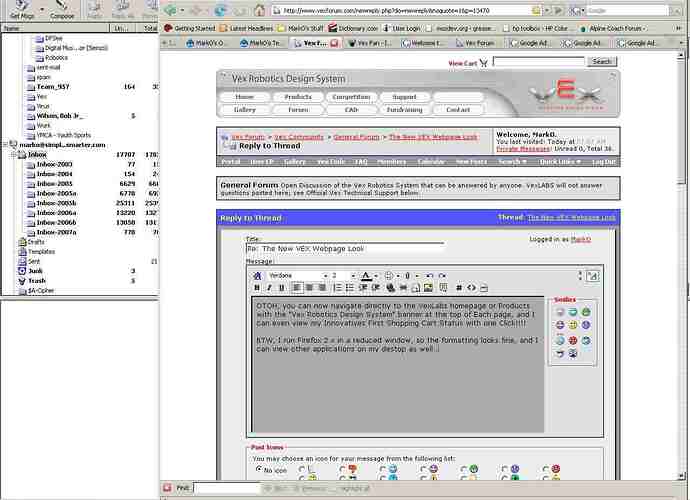Insert an image into message

(x=428, y=288)
